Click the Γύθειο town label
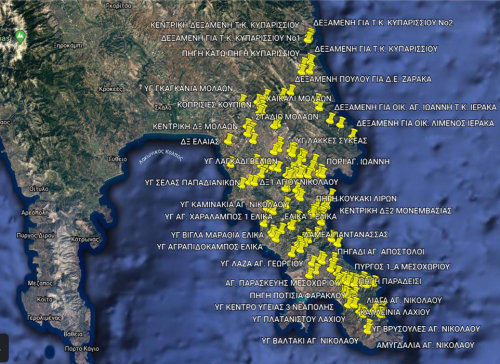This screenshot has width=500, height=364. click(118, 159)
